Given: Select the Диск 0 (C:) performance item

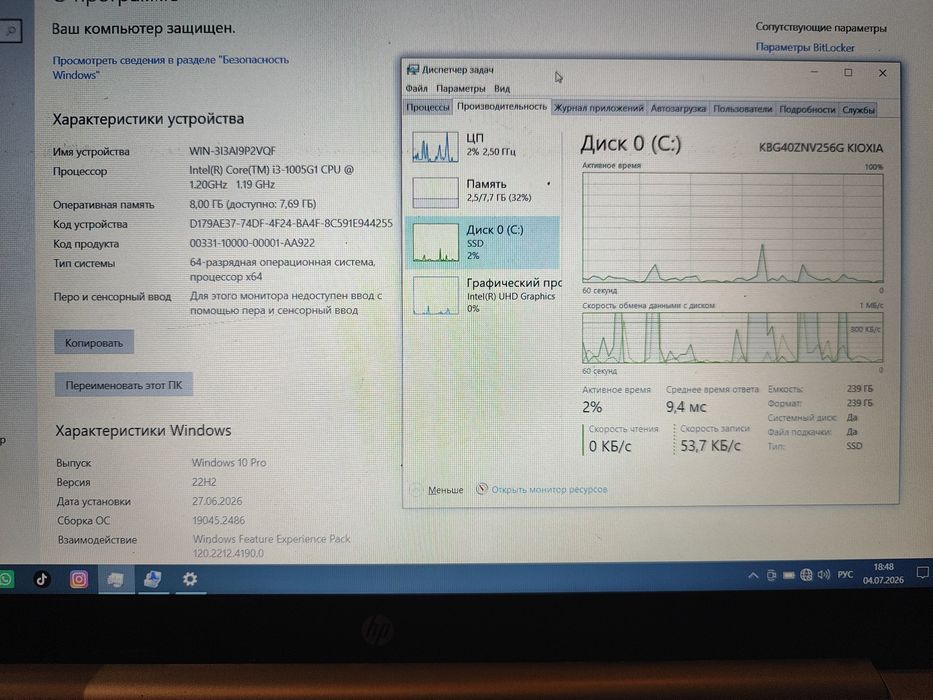Looking at the screenshot, I should click(x=483, y=242).
